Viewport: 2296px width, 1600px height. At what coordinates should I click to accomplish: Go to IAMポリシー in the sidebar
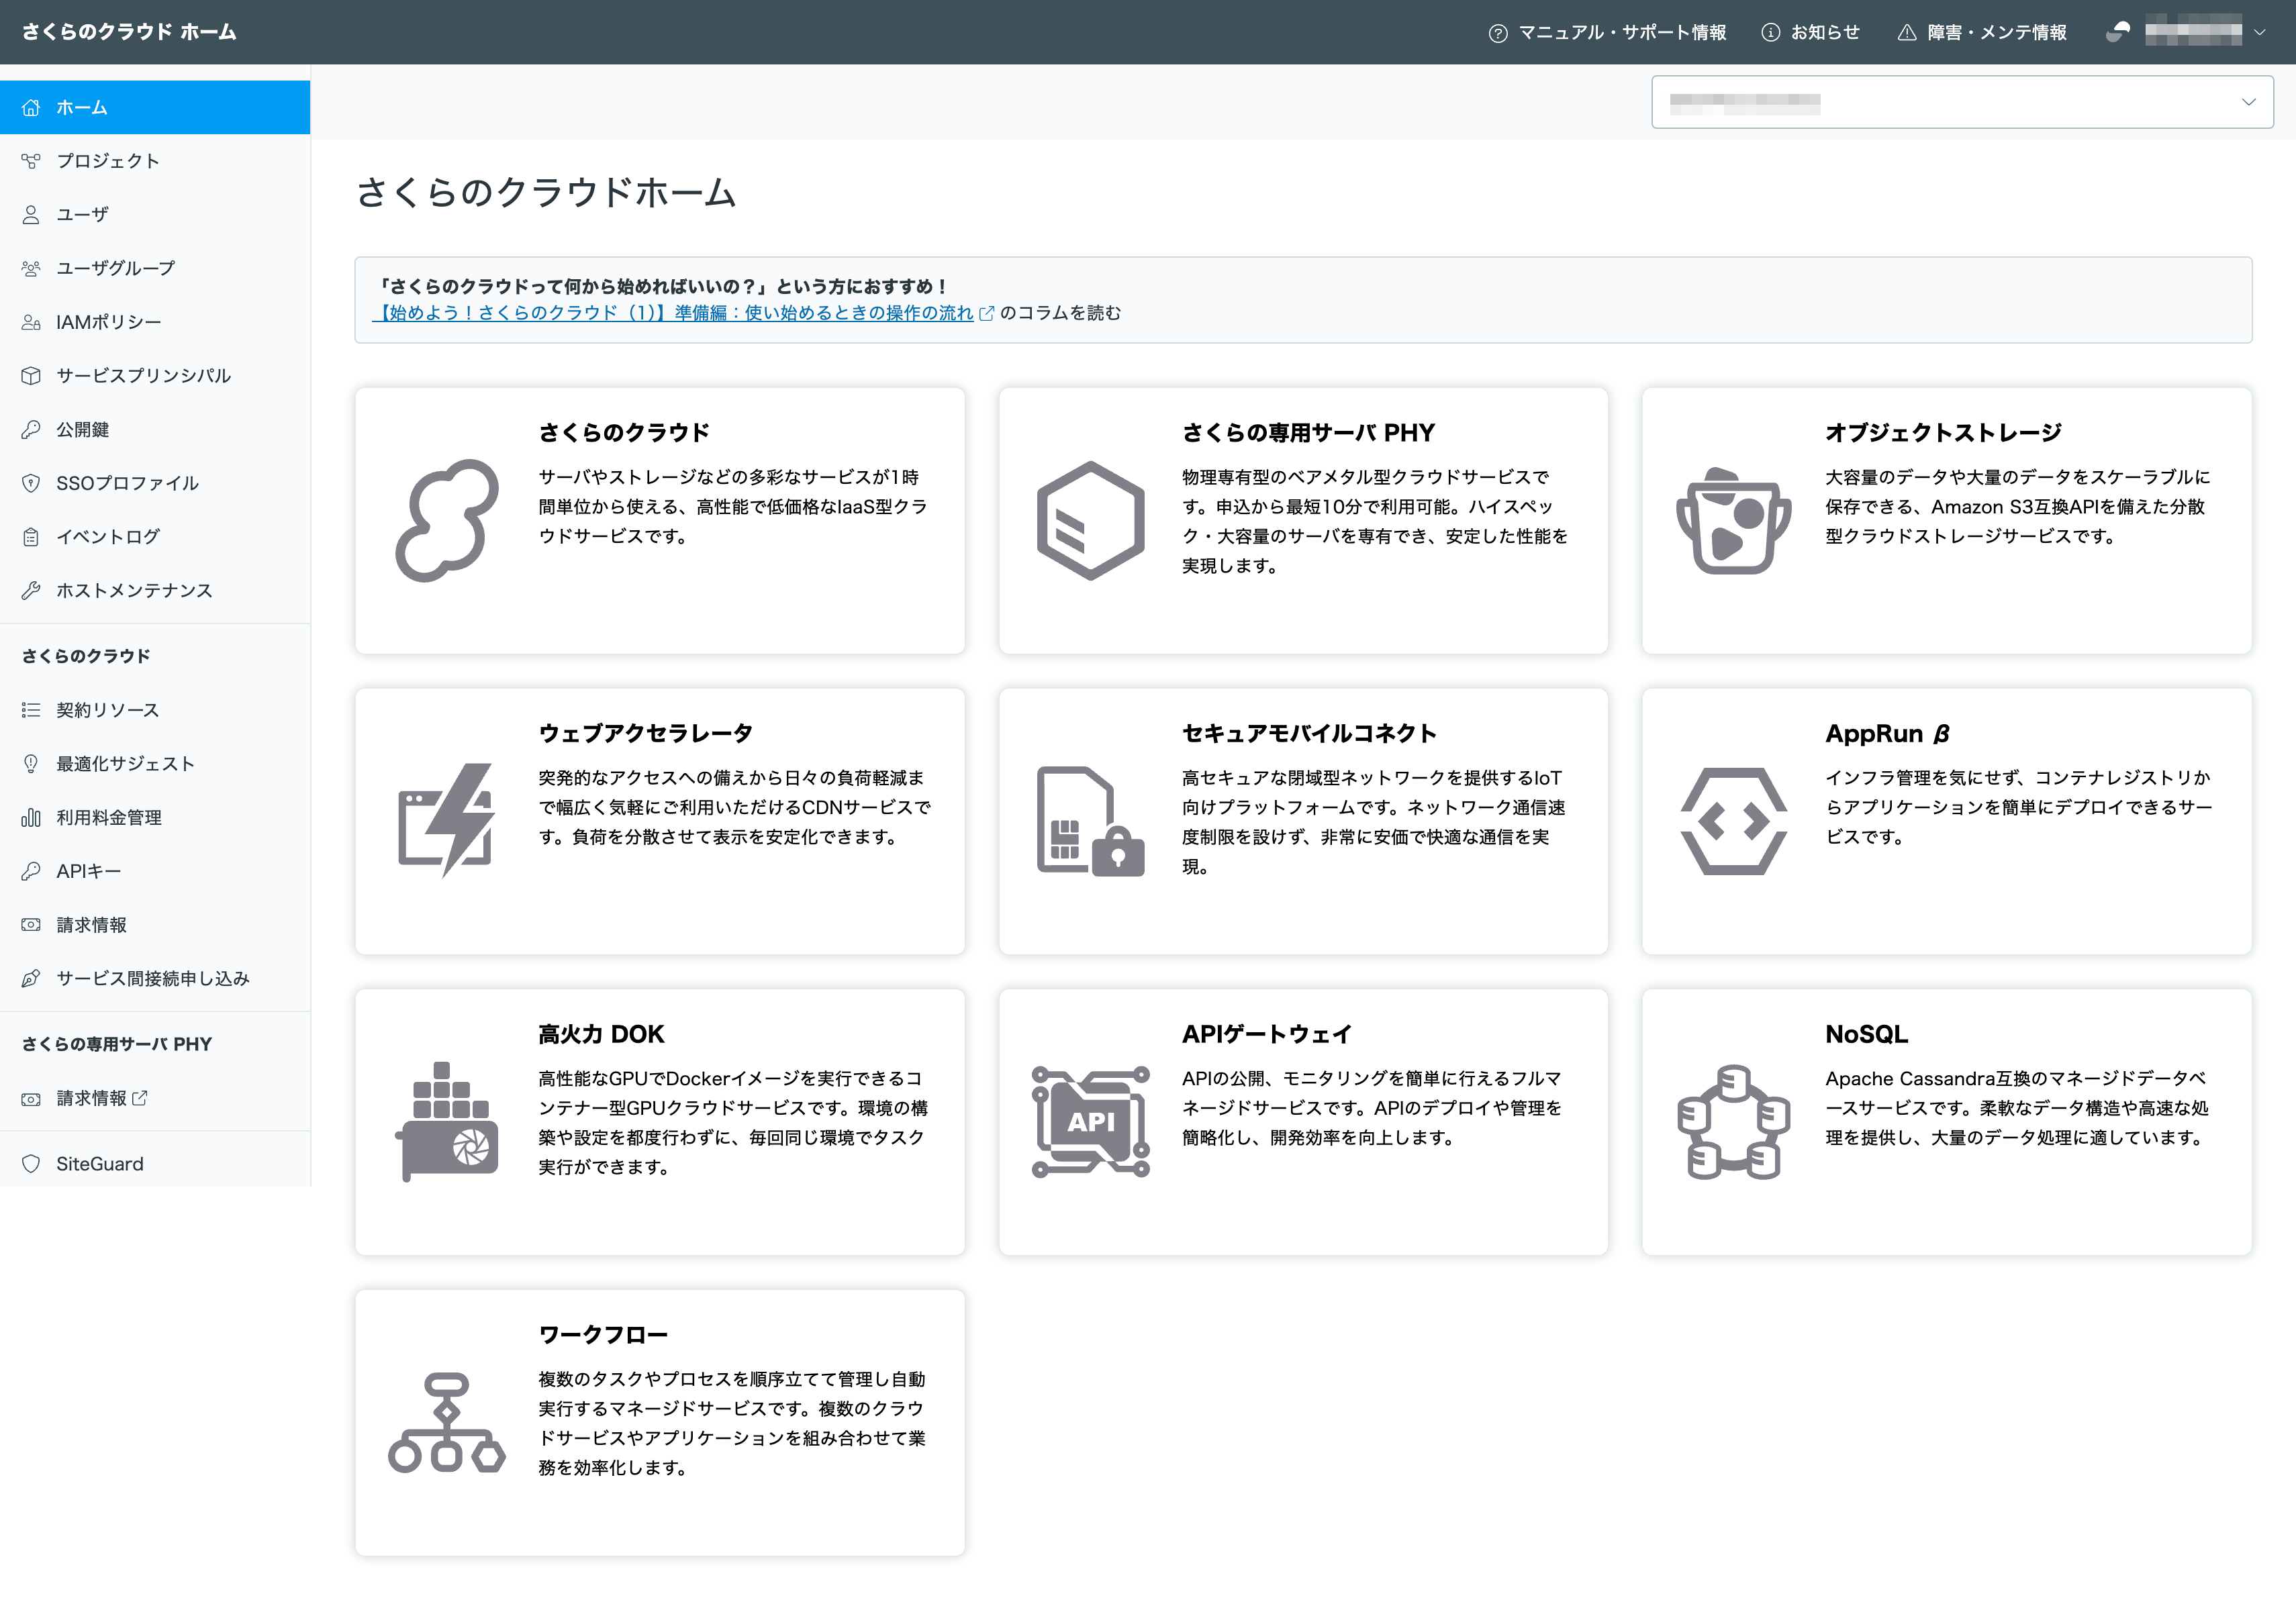pyautogui.click(x=155, y=322)
